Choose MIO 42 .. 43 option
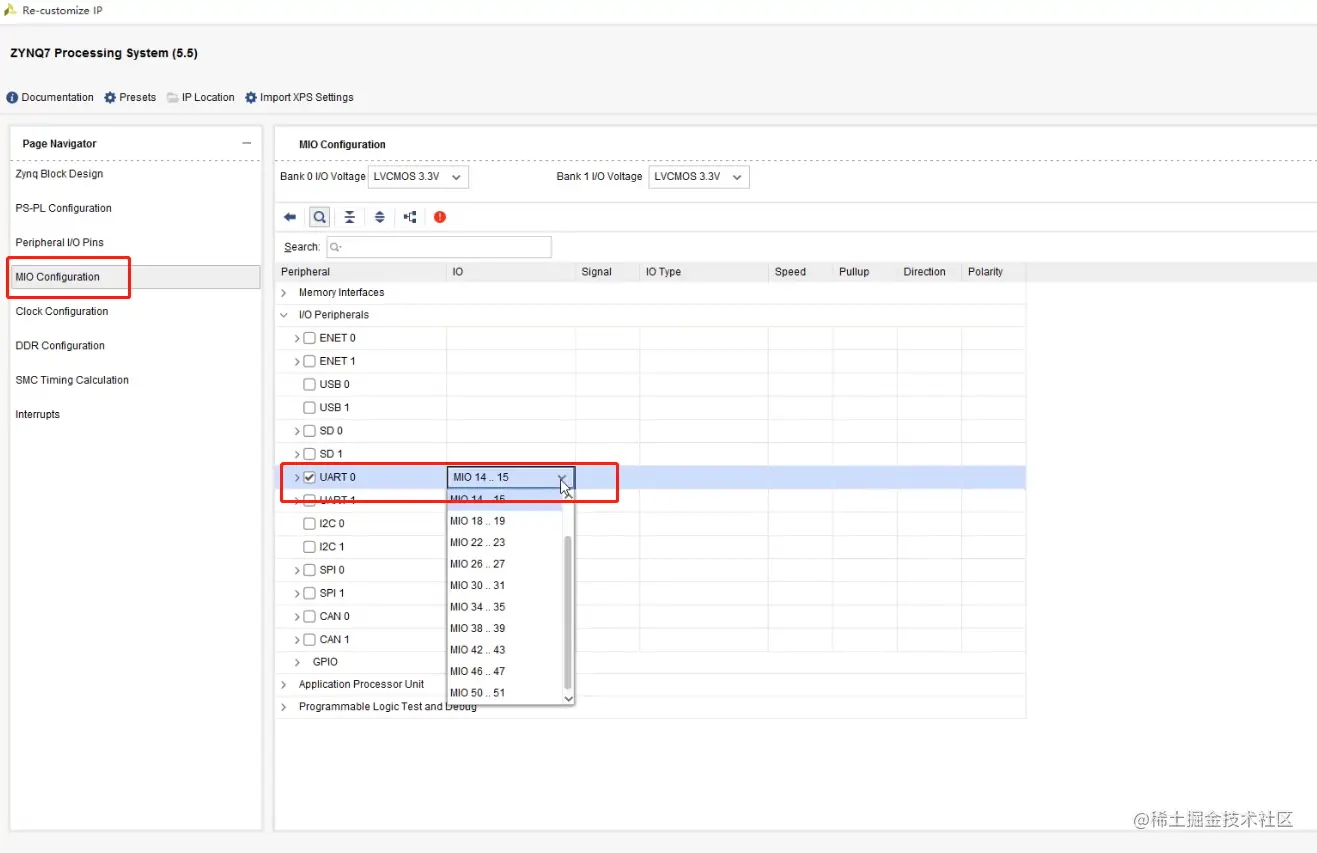Image resolution: width=1317 pixels, height=853 pixels. click(505, 650)
